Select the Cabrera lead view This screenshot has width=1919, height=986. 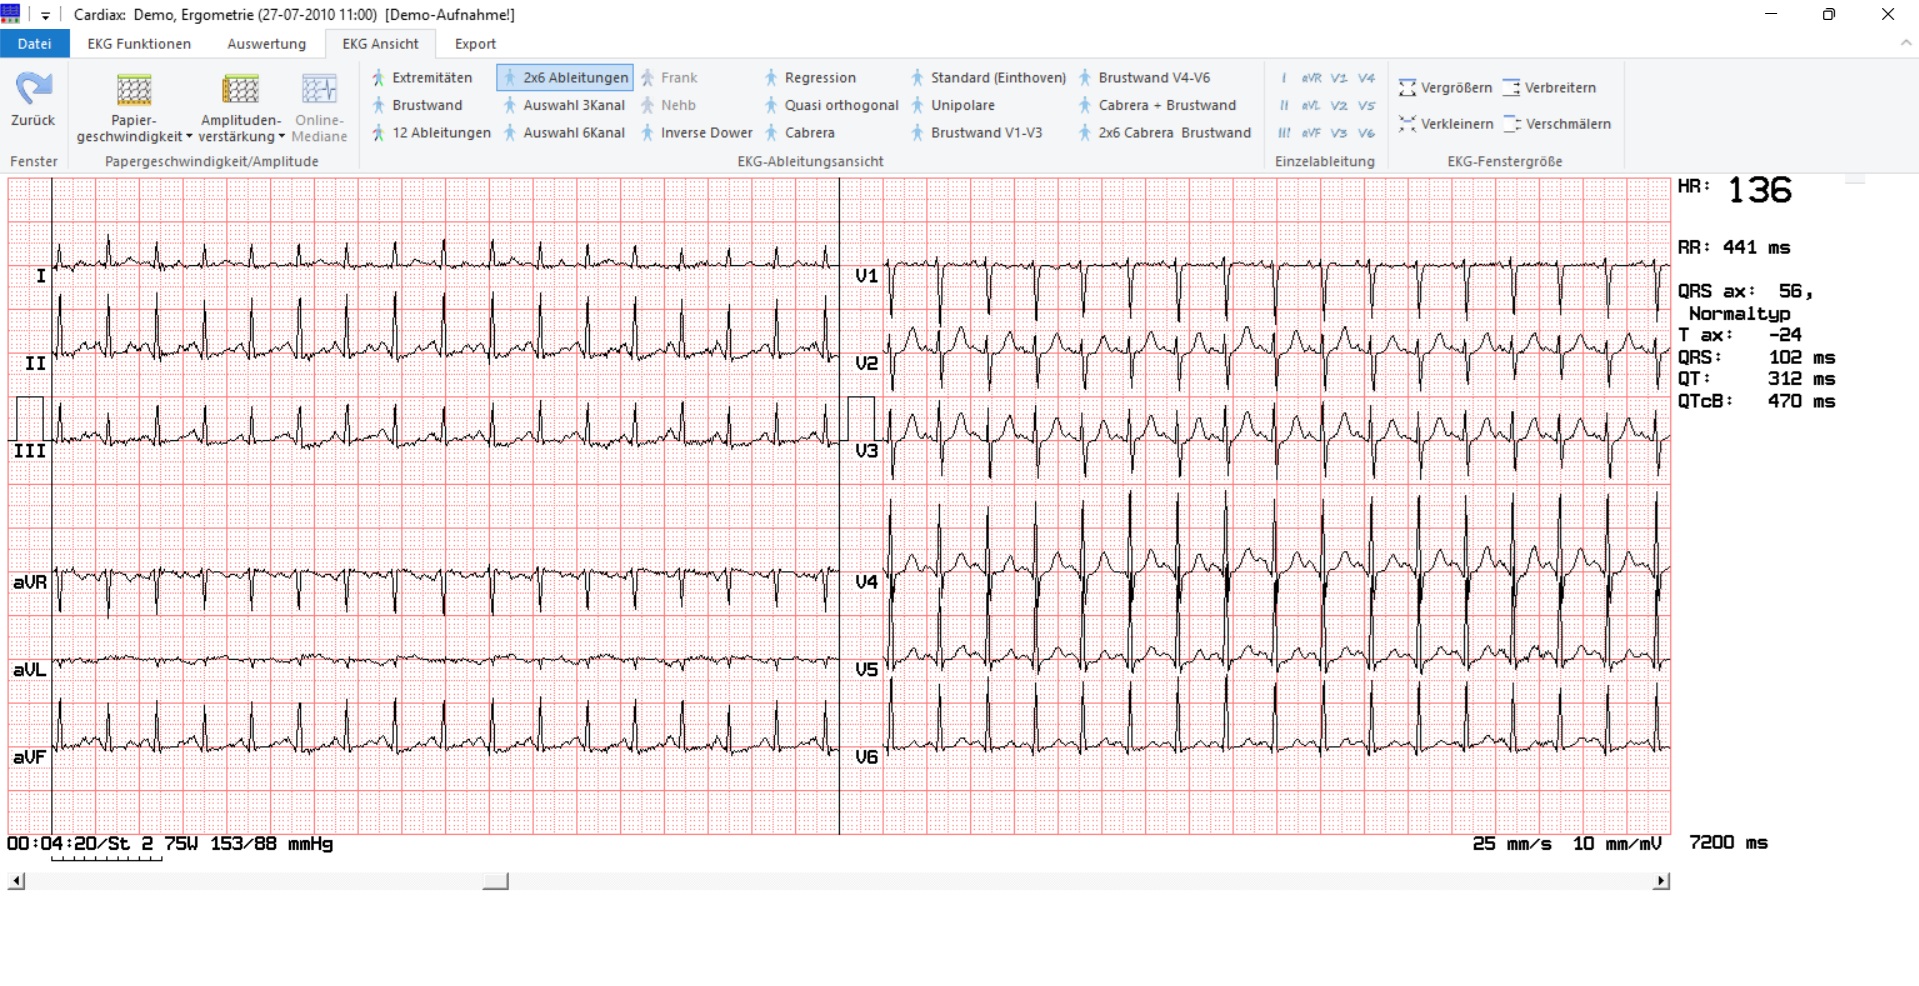(x=799, y=132)
